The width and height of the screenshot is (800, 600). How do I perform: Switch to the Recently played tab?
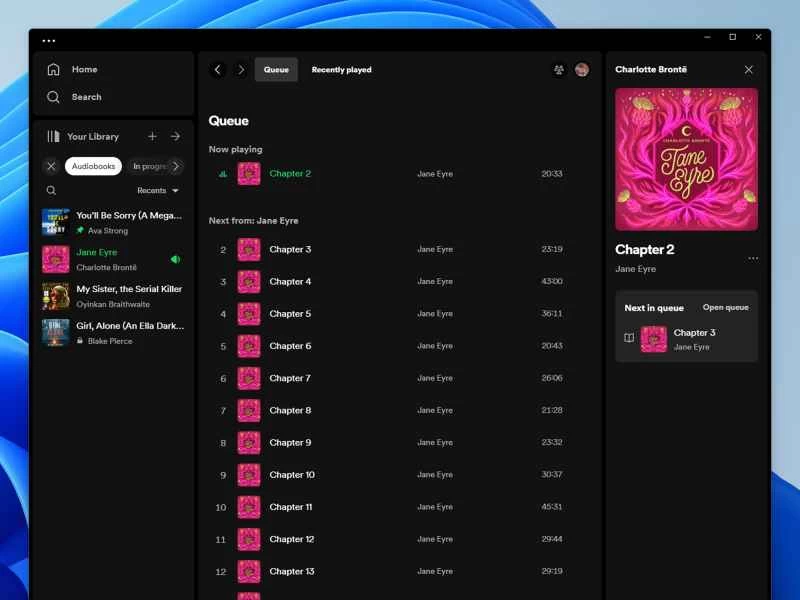point(340,70)
